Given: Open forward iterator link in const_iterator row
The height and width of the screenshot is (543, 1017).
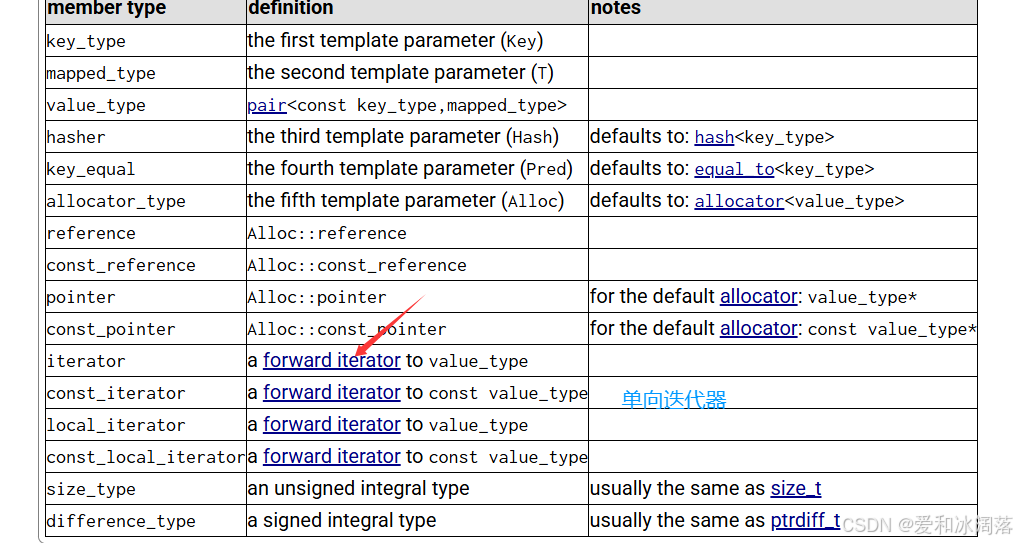Looking at the screenshot, I should pos(331,392).
